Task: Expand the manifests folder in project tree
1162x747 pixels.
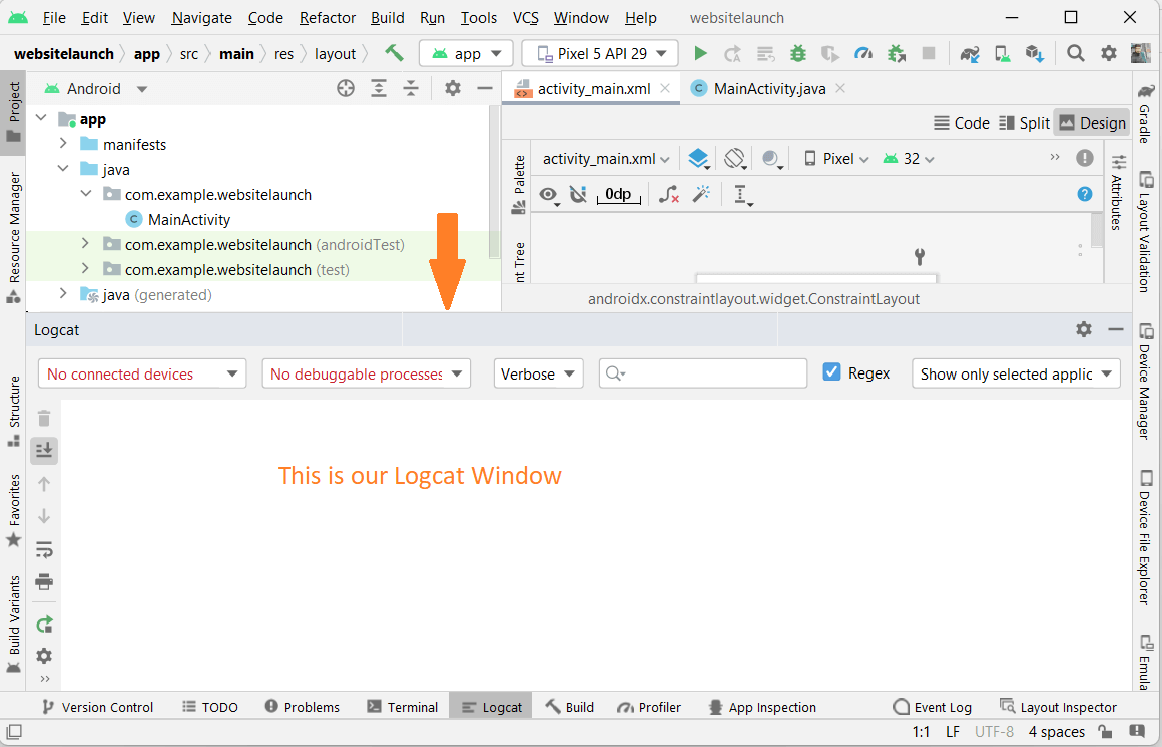Action: (x=63, y=144)
